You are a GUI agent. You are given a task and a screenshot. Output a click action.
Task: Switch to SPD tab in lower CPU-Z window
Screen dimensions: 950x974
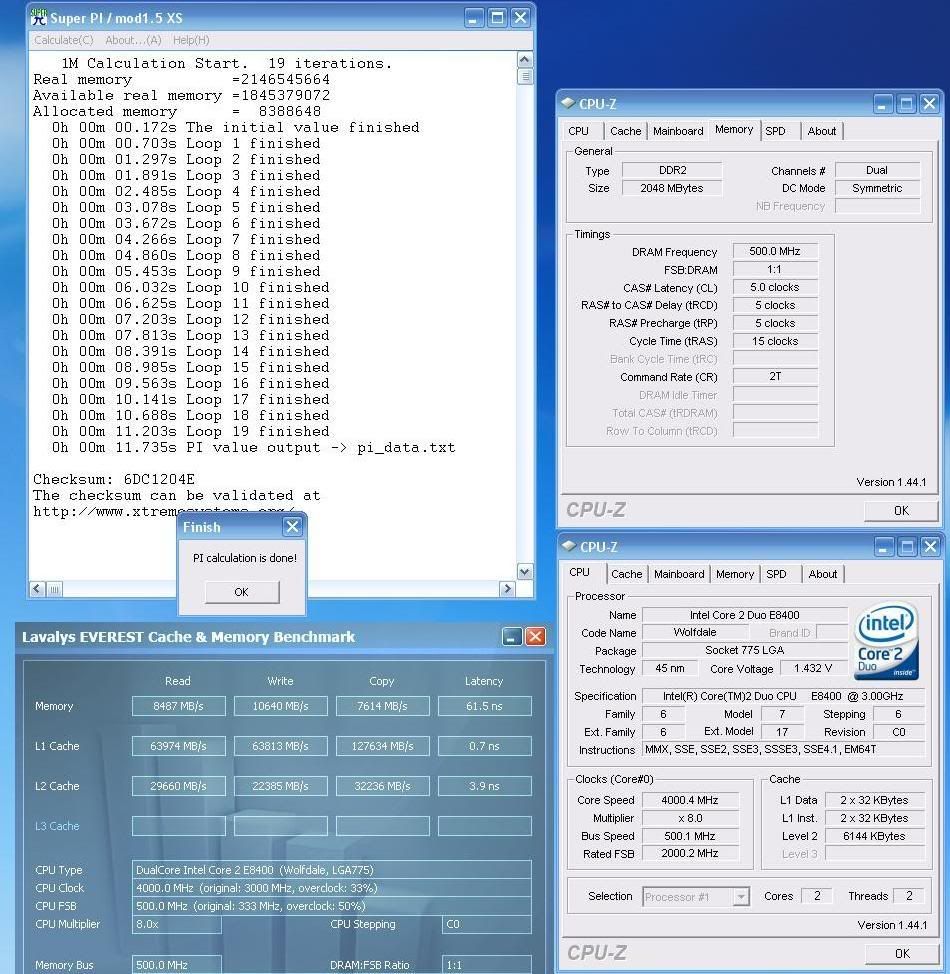(776, 574)
